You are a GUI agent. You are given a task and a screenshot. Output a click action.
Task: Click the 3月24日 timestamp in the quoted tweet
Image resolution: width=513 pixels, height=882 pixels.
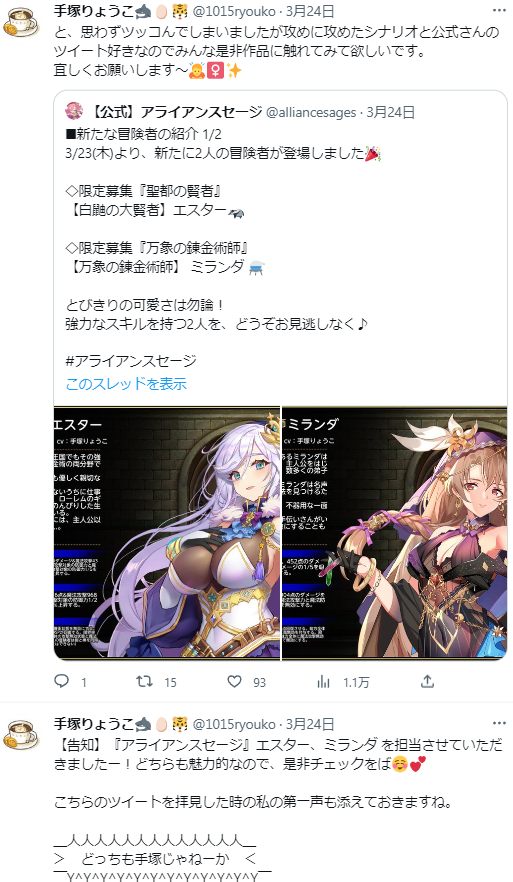pos(390,112)
